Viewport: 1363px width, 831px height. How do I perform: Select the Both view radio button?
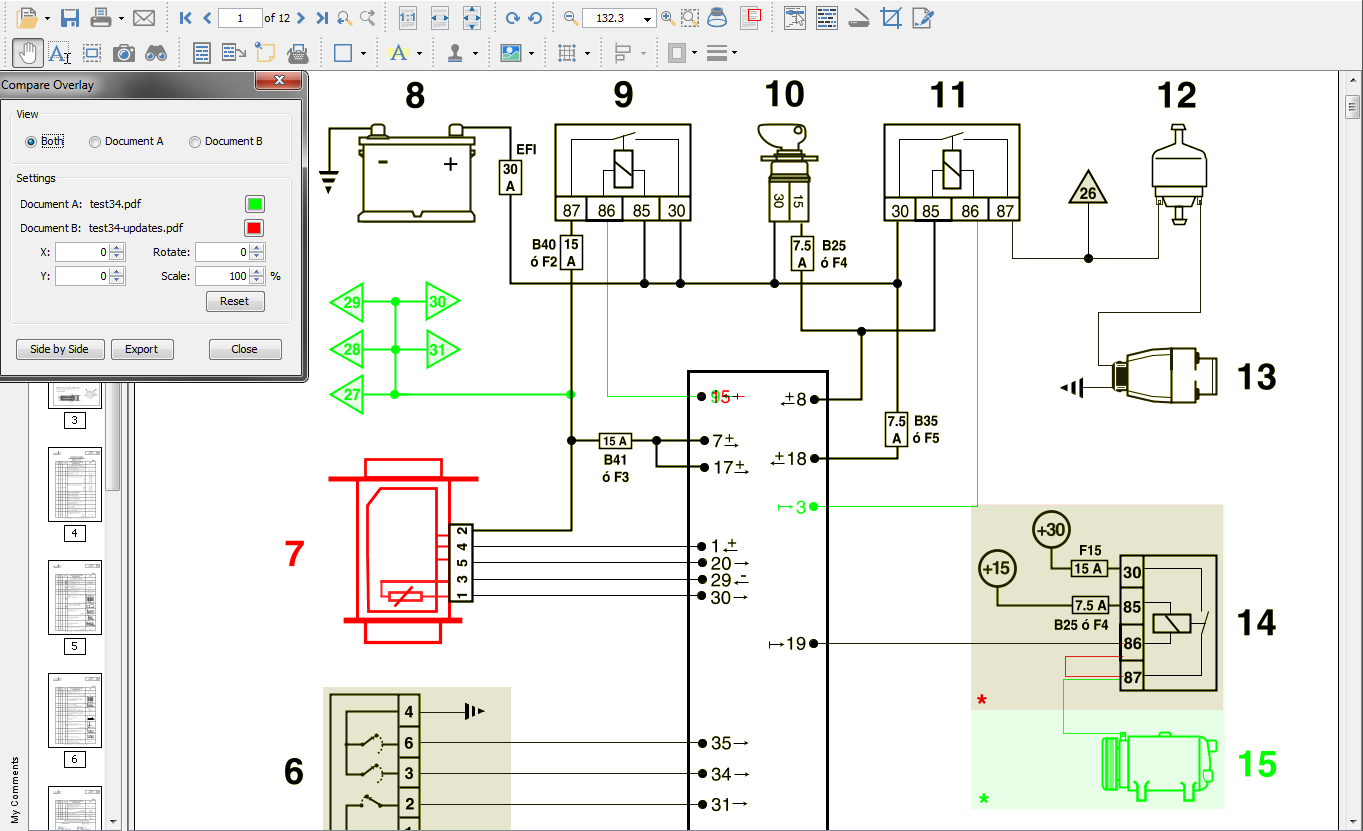pyautogui.click(x=31, y=142)
